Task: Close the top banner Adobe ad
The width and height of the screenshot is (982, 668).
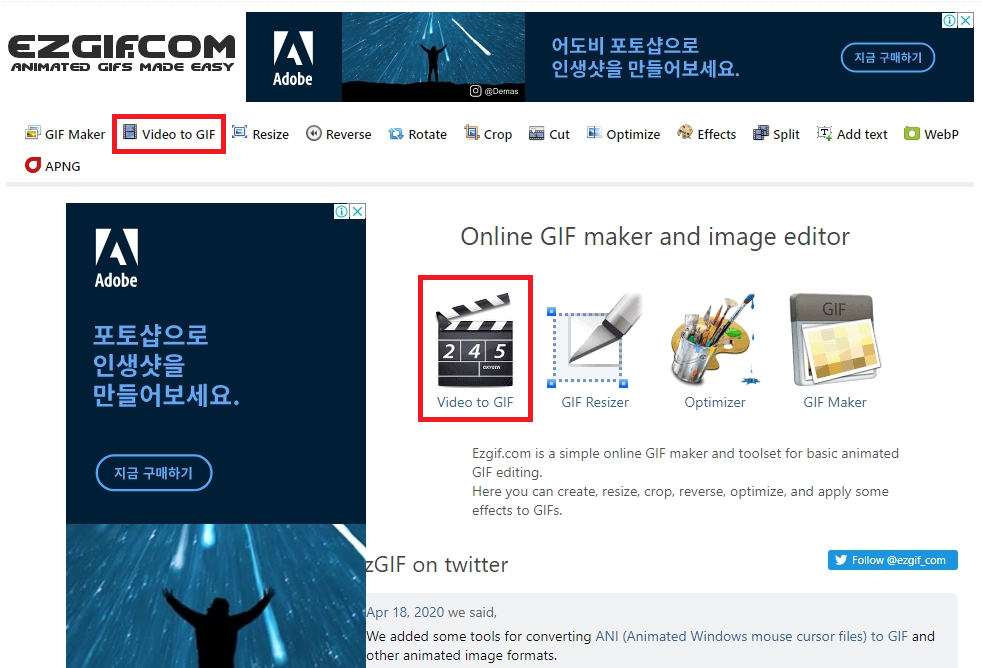Action: 966,20
